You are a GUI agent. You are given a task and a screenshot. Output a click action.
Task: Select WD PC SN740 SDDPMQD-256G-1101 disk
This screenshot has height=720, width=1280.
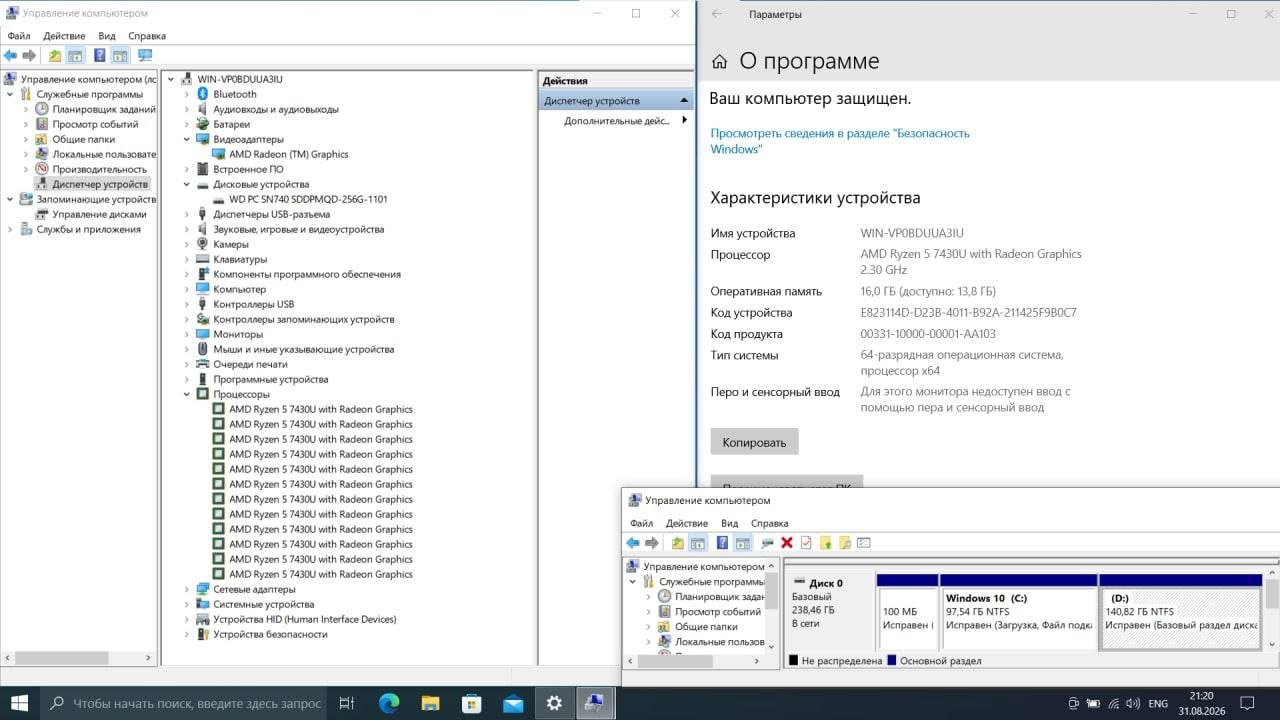click(308, 199)
